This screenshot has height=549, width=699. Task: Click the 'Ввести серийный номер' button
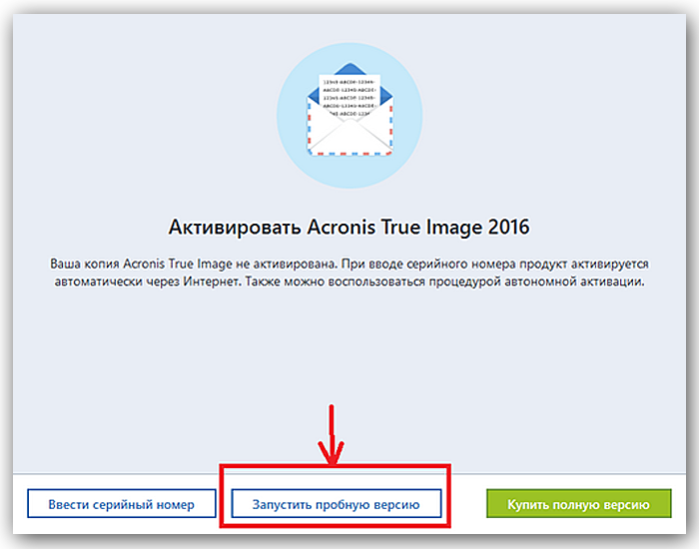122,504
